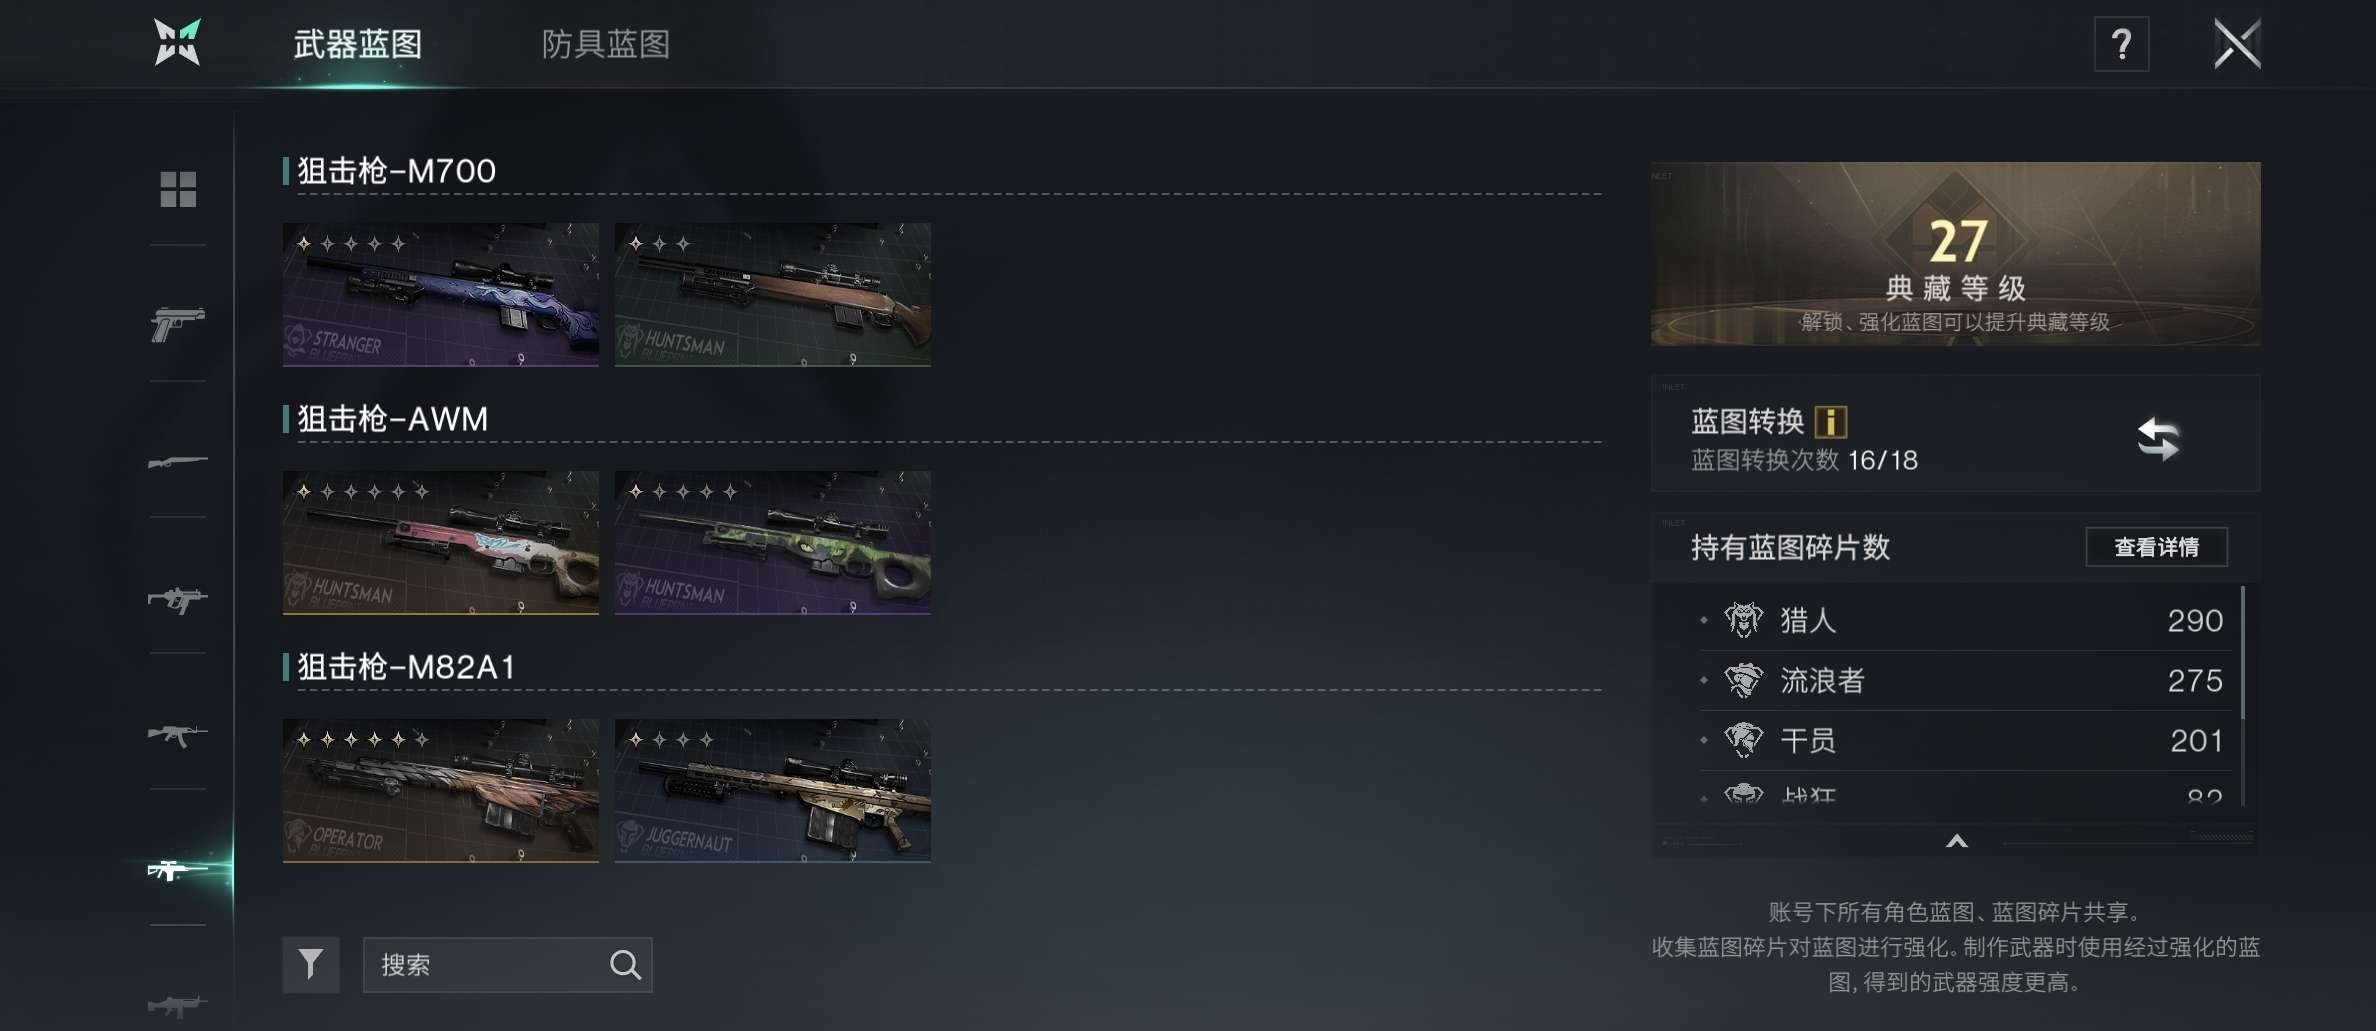
Task: Click the fragment list scrollbar
Action: pyautogui.click(x=2243, y=695)
